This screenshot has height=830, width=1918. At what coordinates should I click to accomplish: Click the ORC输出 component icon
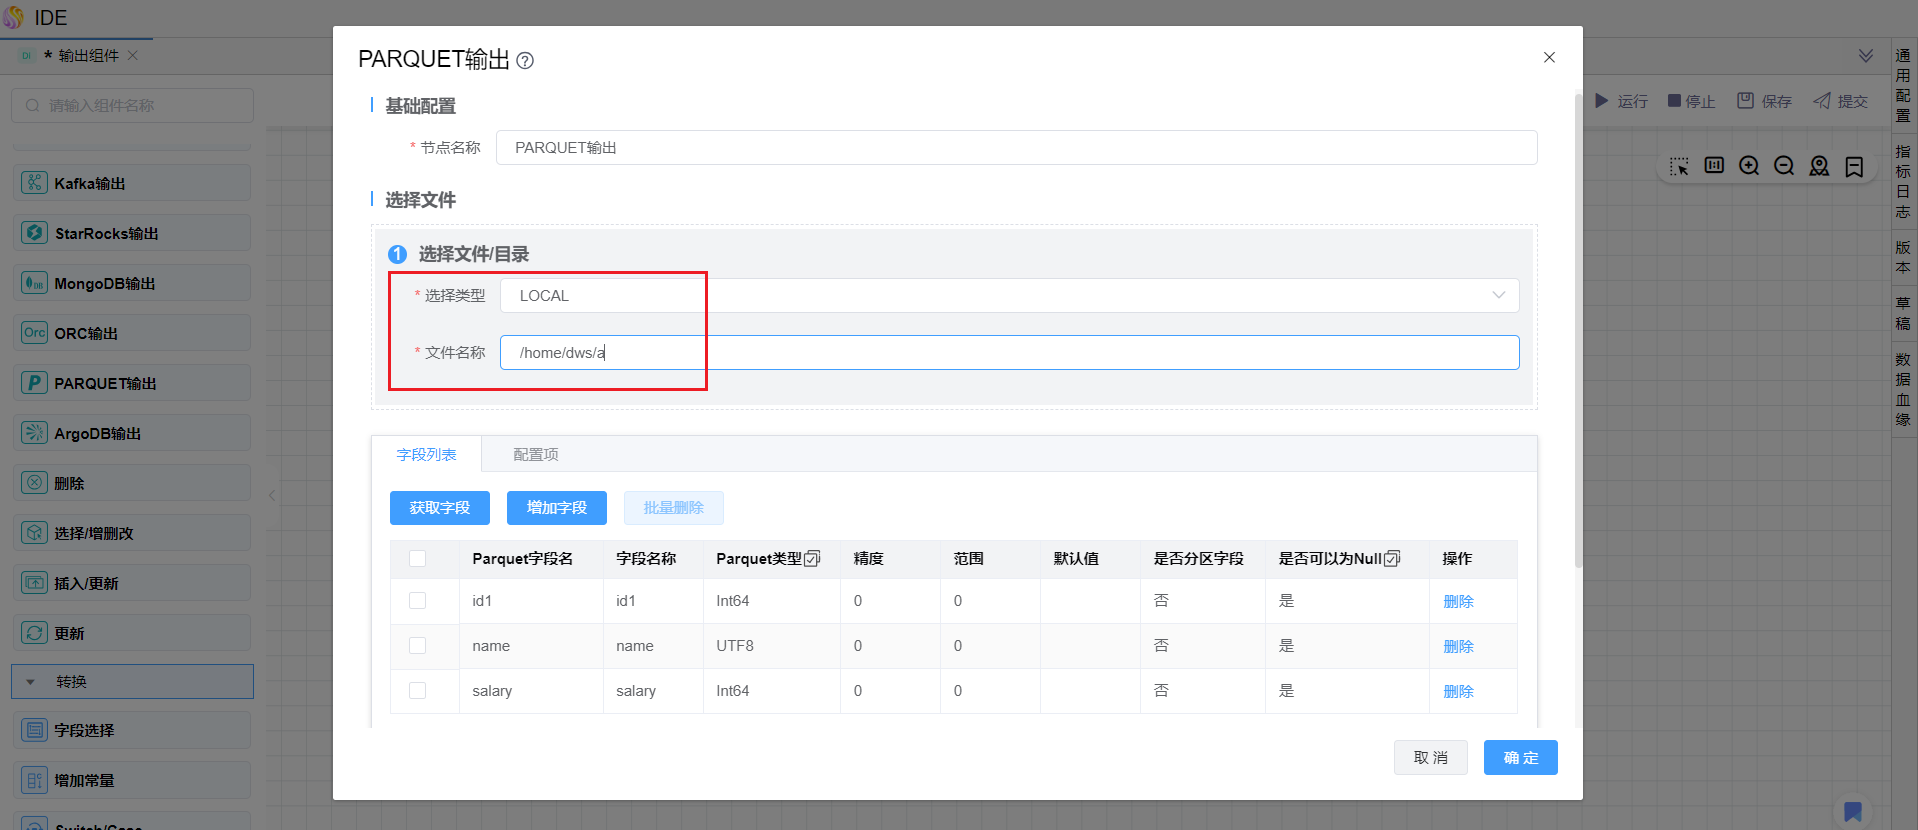click(35, 333)
